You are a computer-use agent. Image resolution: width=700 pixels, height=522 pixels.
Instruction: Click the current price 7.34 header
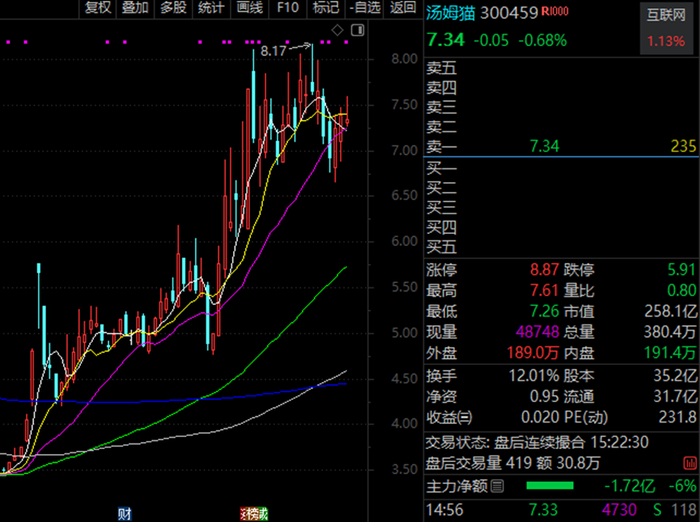(x=446, y=40)
